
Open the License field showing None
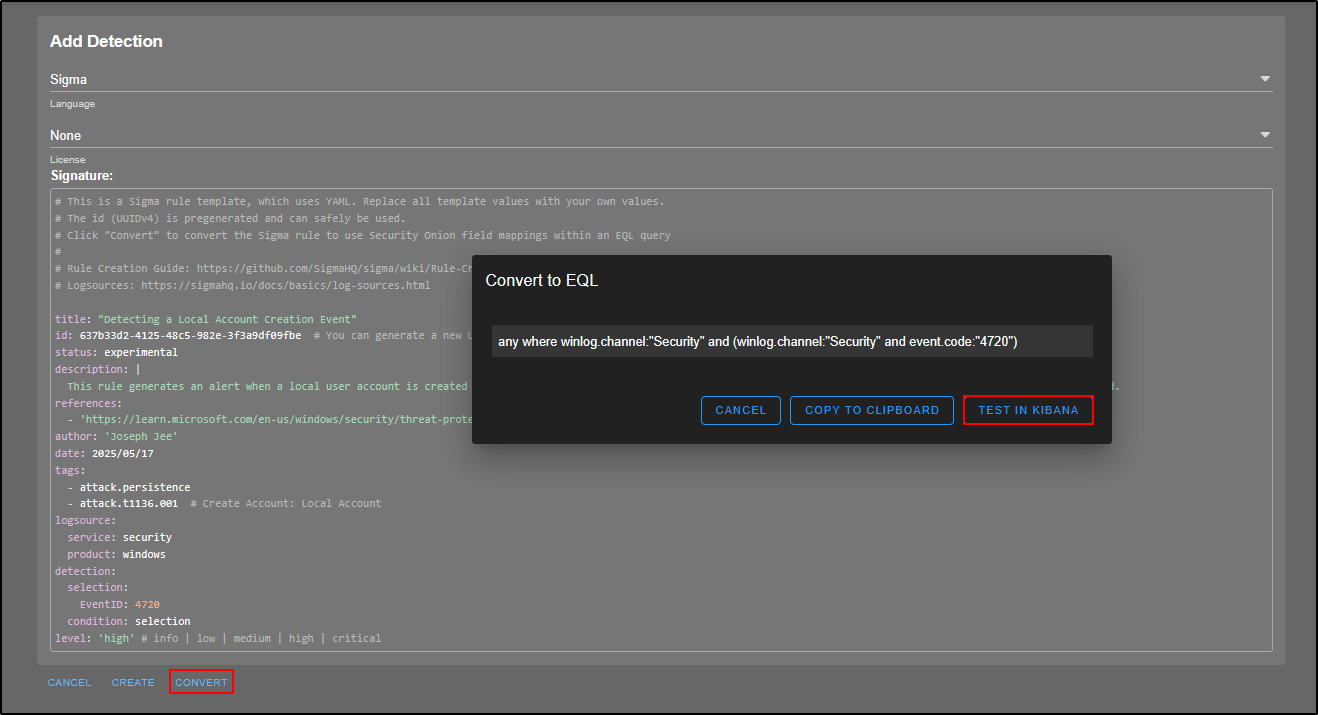(66, 135)
